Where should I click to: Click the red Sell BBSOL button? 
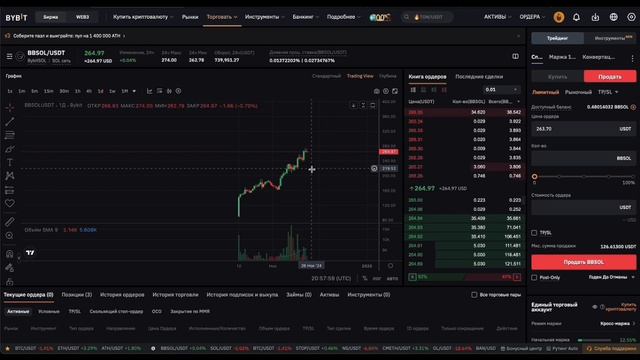(583, 262)
